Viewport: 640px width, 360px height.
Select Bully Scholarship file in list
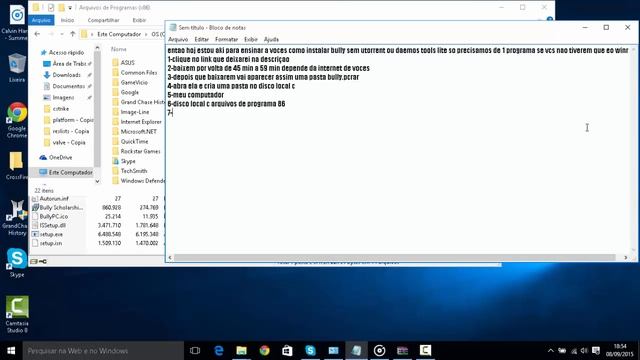[61, 207]
